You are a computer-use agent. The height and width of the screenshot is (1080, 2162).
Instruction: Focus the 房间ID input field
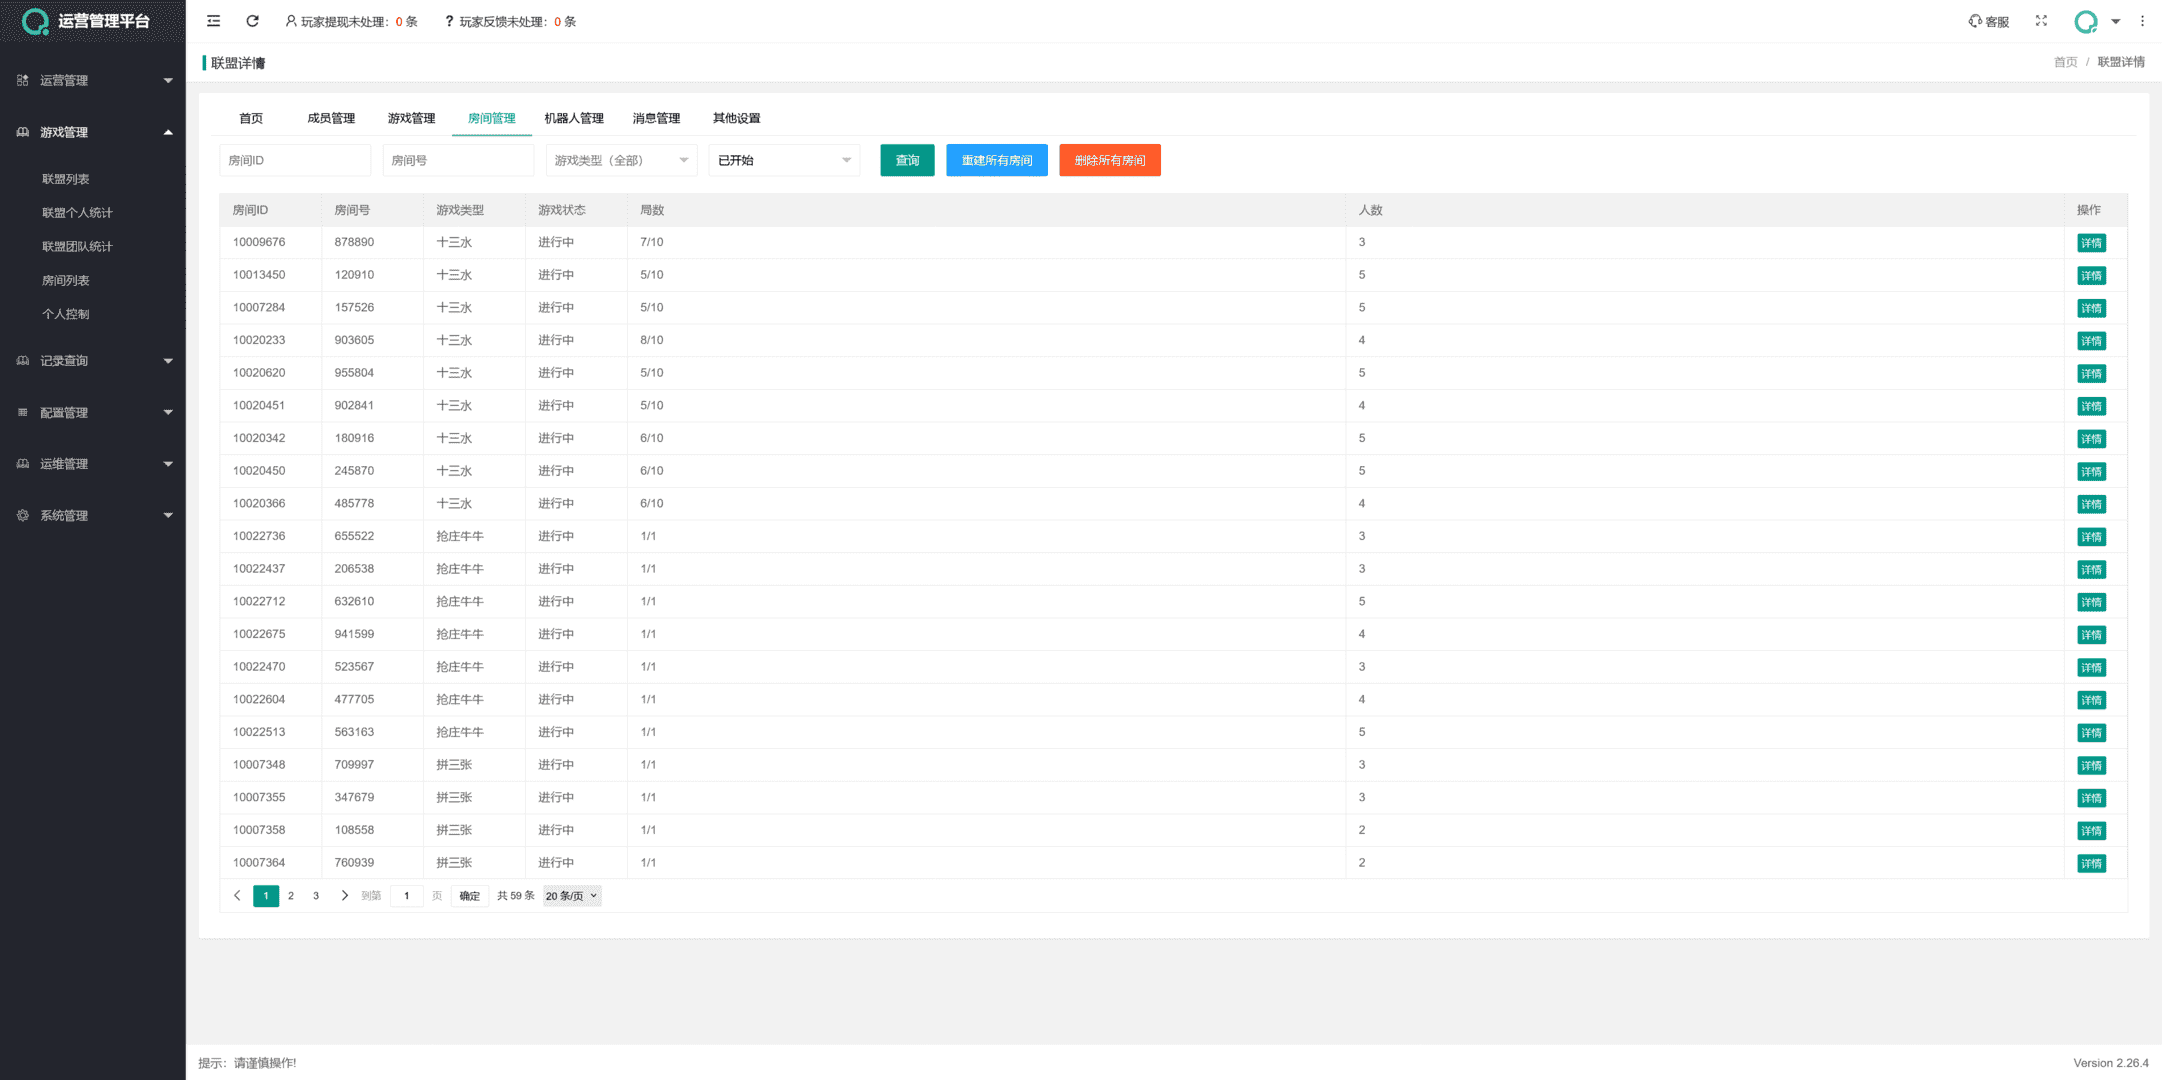point(294,160)
